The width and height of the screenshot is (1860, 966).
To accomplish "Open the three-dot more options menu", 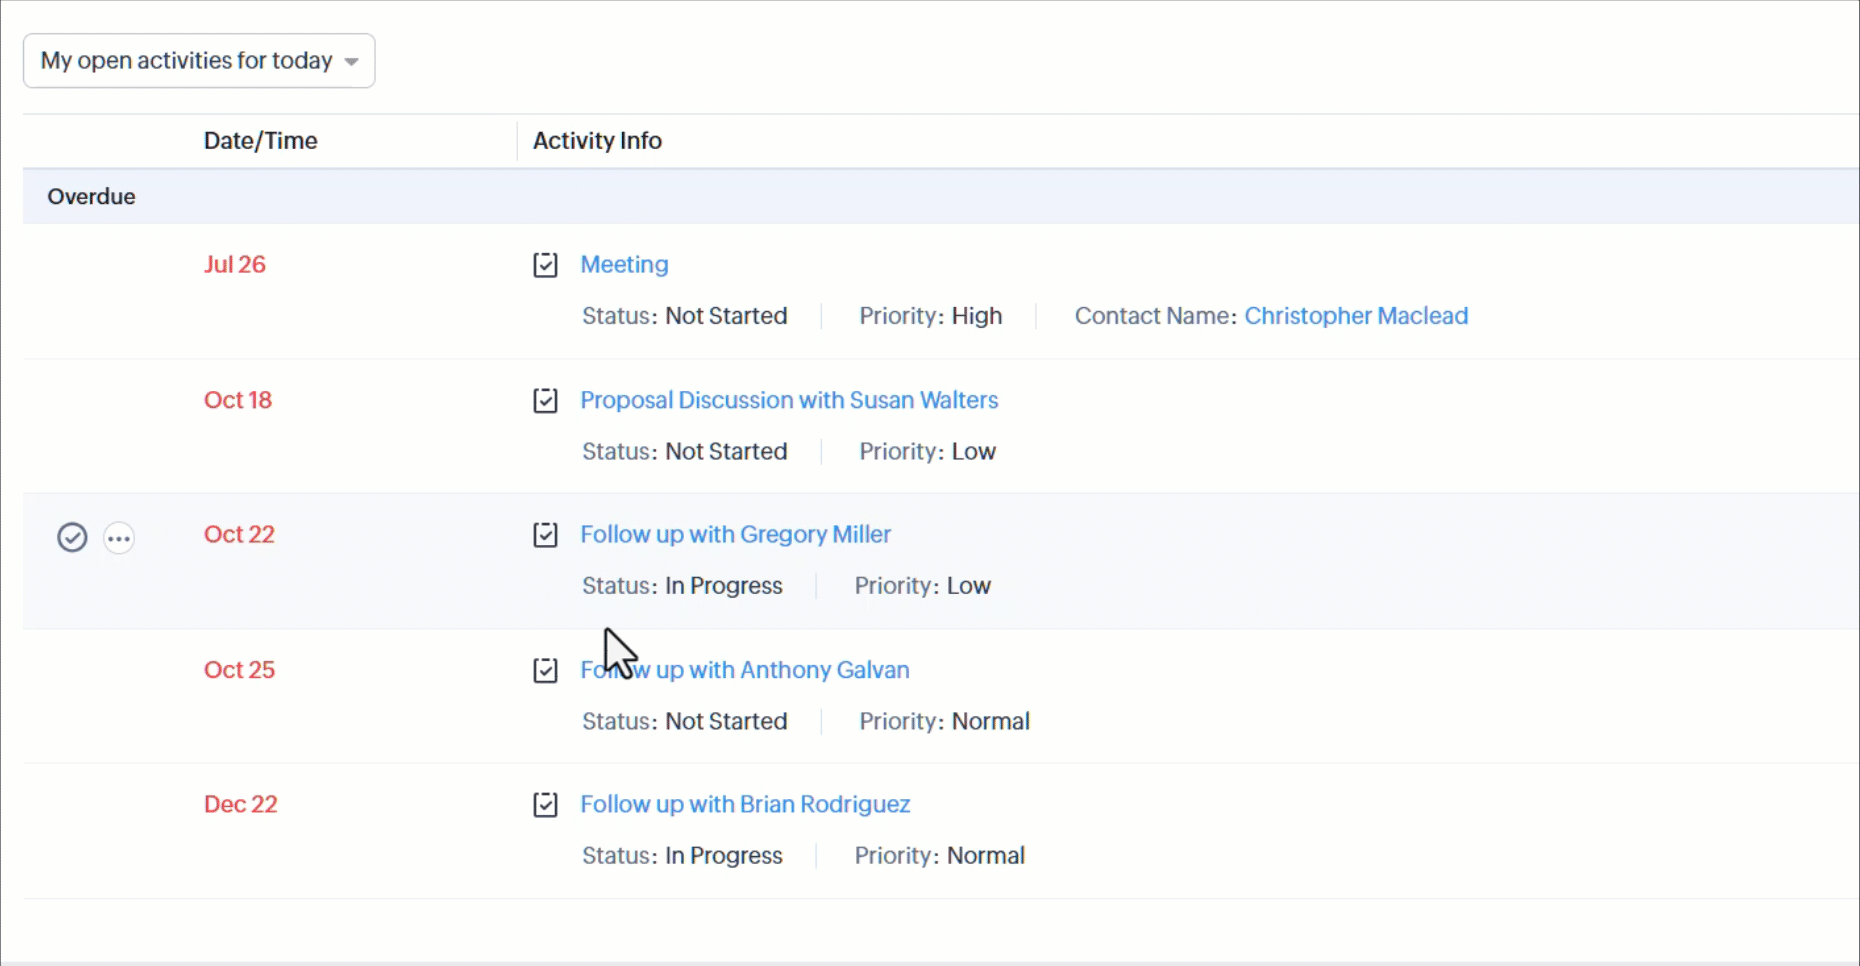I will (x=119, y=538).
